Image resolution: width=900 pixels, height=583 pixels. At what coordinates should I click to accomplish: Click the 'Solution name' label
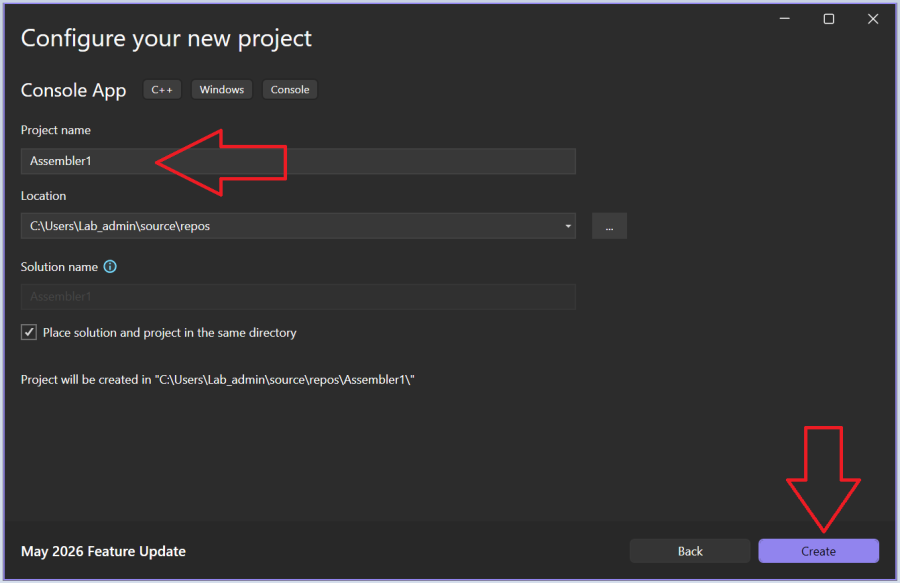coord(59,267)
